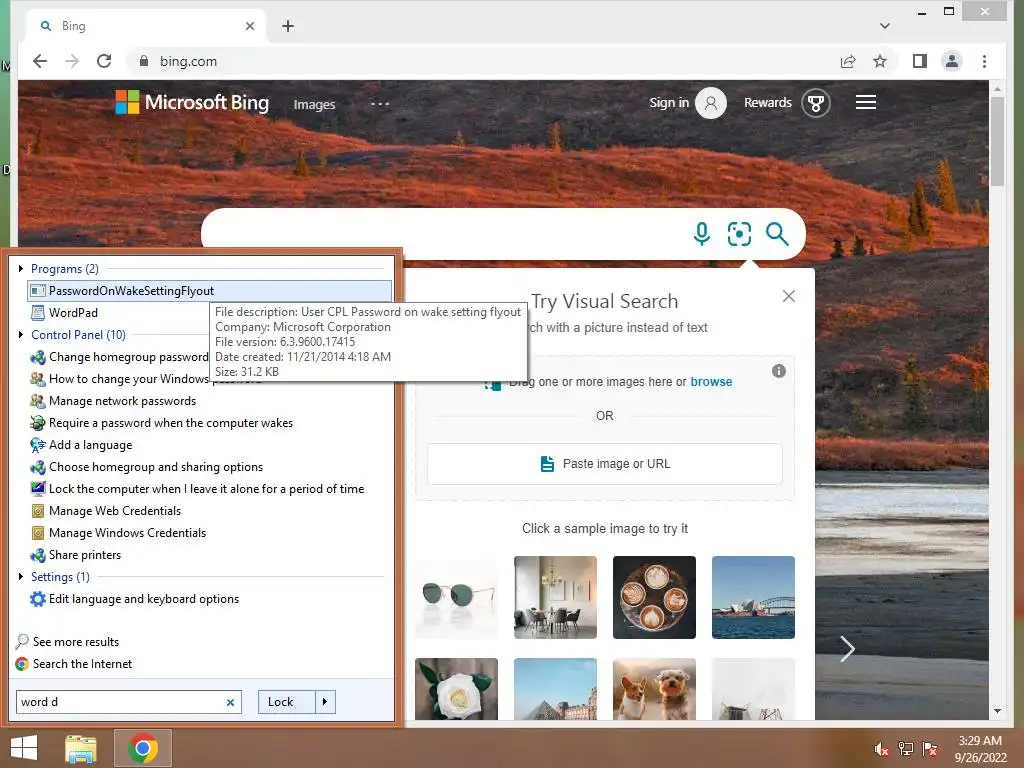
Task: Click the browse link
Action: 711,381
